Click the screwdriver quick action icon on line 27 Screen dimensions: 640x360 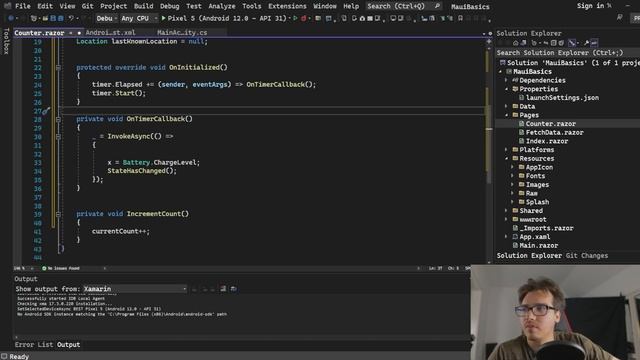click(46, 111)
